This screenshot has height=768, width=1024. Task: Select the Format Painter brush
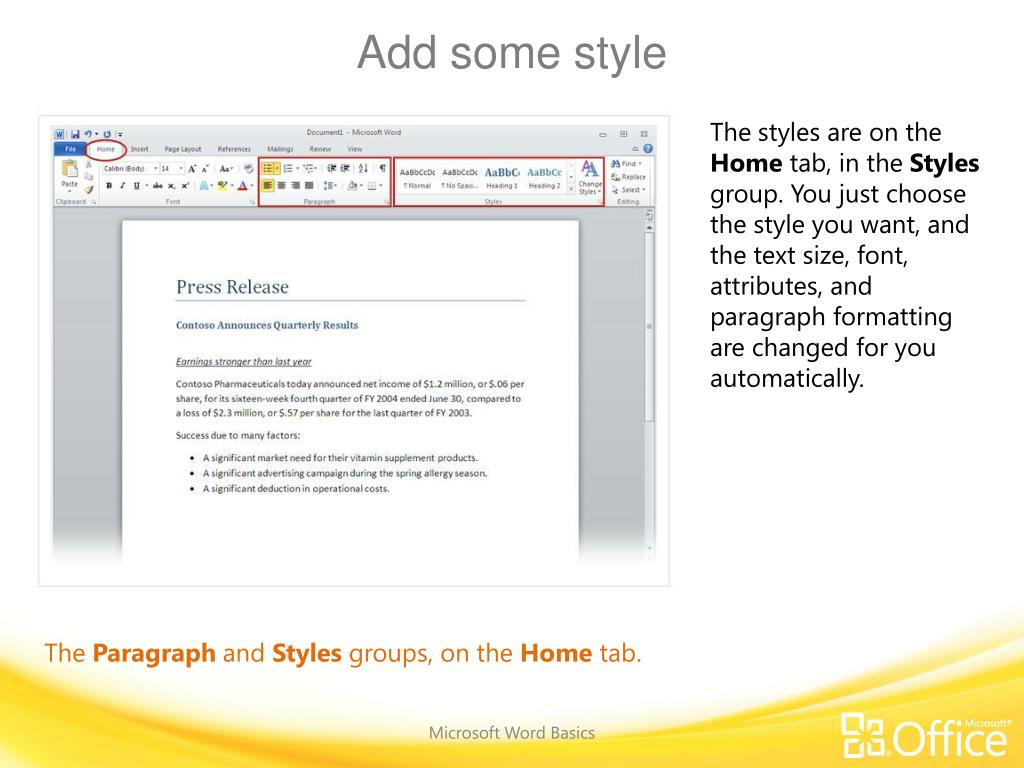(x=89, y=189)
